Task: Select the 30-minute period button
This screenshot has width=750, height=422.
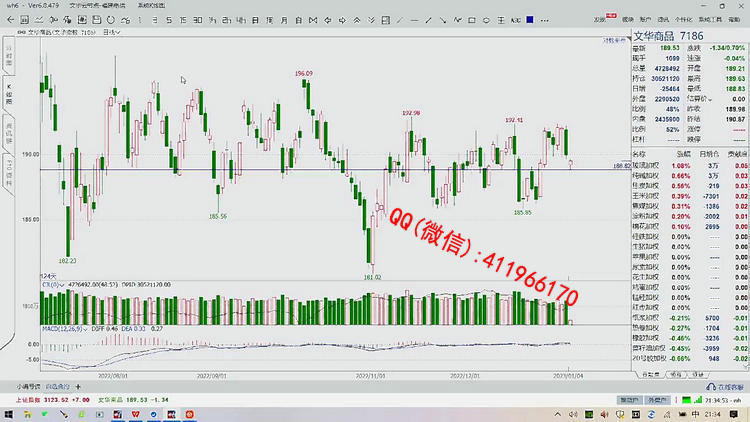Action: click(x=198, y=20)
